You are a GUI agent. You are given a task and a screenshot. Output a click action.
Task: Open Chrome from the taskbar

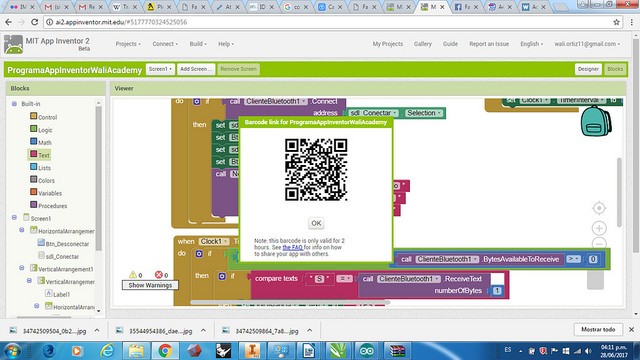click(165, 351)
